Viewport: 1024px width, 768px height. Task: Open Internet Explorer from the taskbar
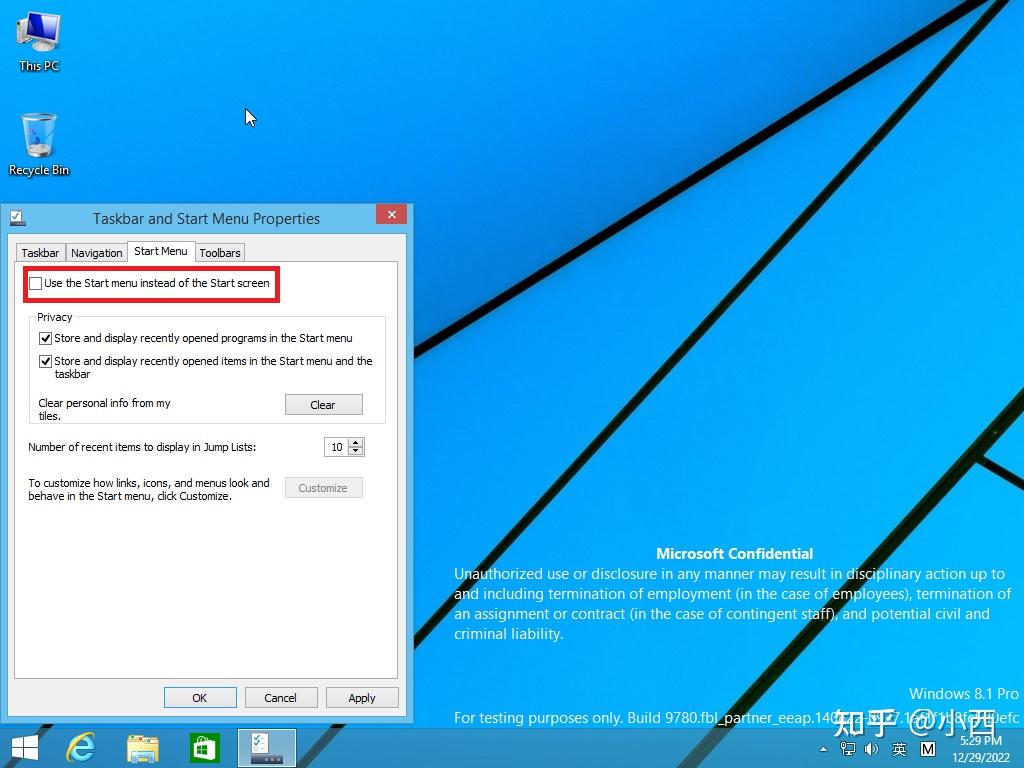pyautogui.click(x=81, y=747)
